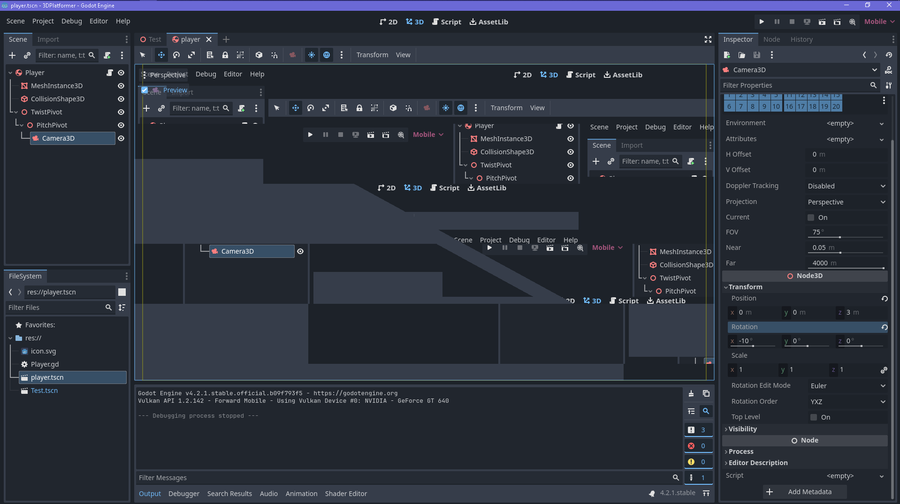This screenshot has height=504, width=900.
Task: Activate Scale Mode tool in 3D toolbar
Action: (x=191, y=55)
